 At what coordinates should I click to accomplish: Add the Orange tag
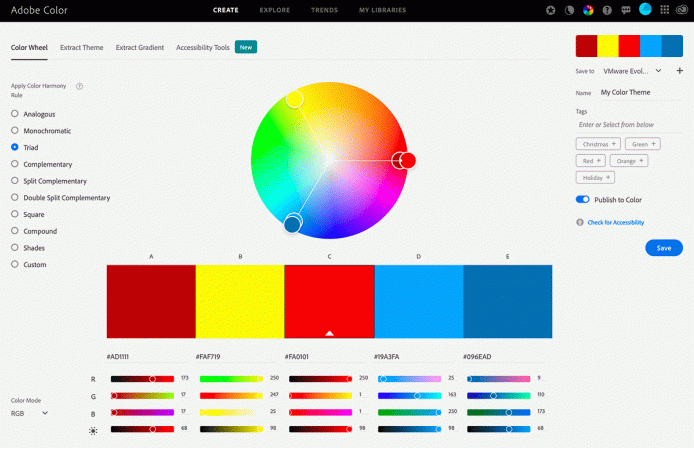pos(629,161)
